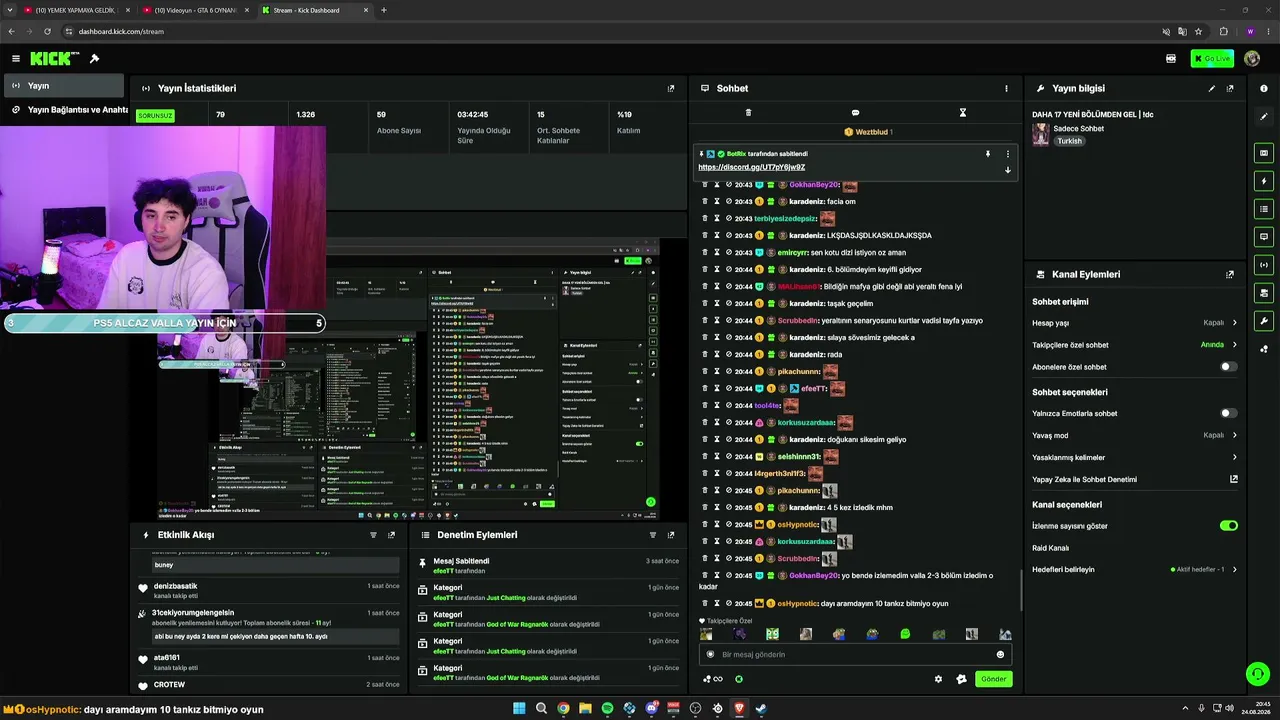Open Yapay Zeka ile Sohbet Denetimi link
Image resolution: width=1280 pixels, height=720 pixels.
tap(1135, 479)
